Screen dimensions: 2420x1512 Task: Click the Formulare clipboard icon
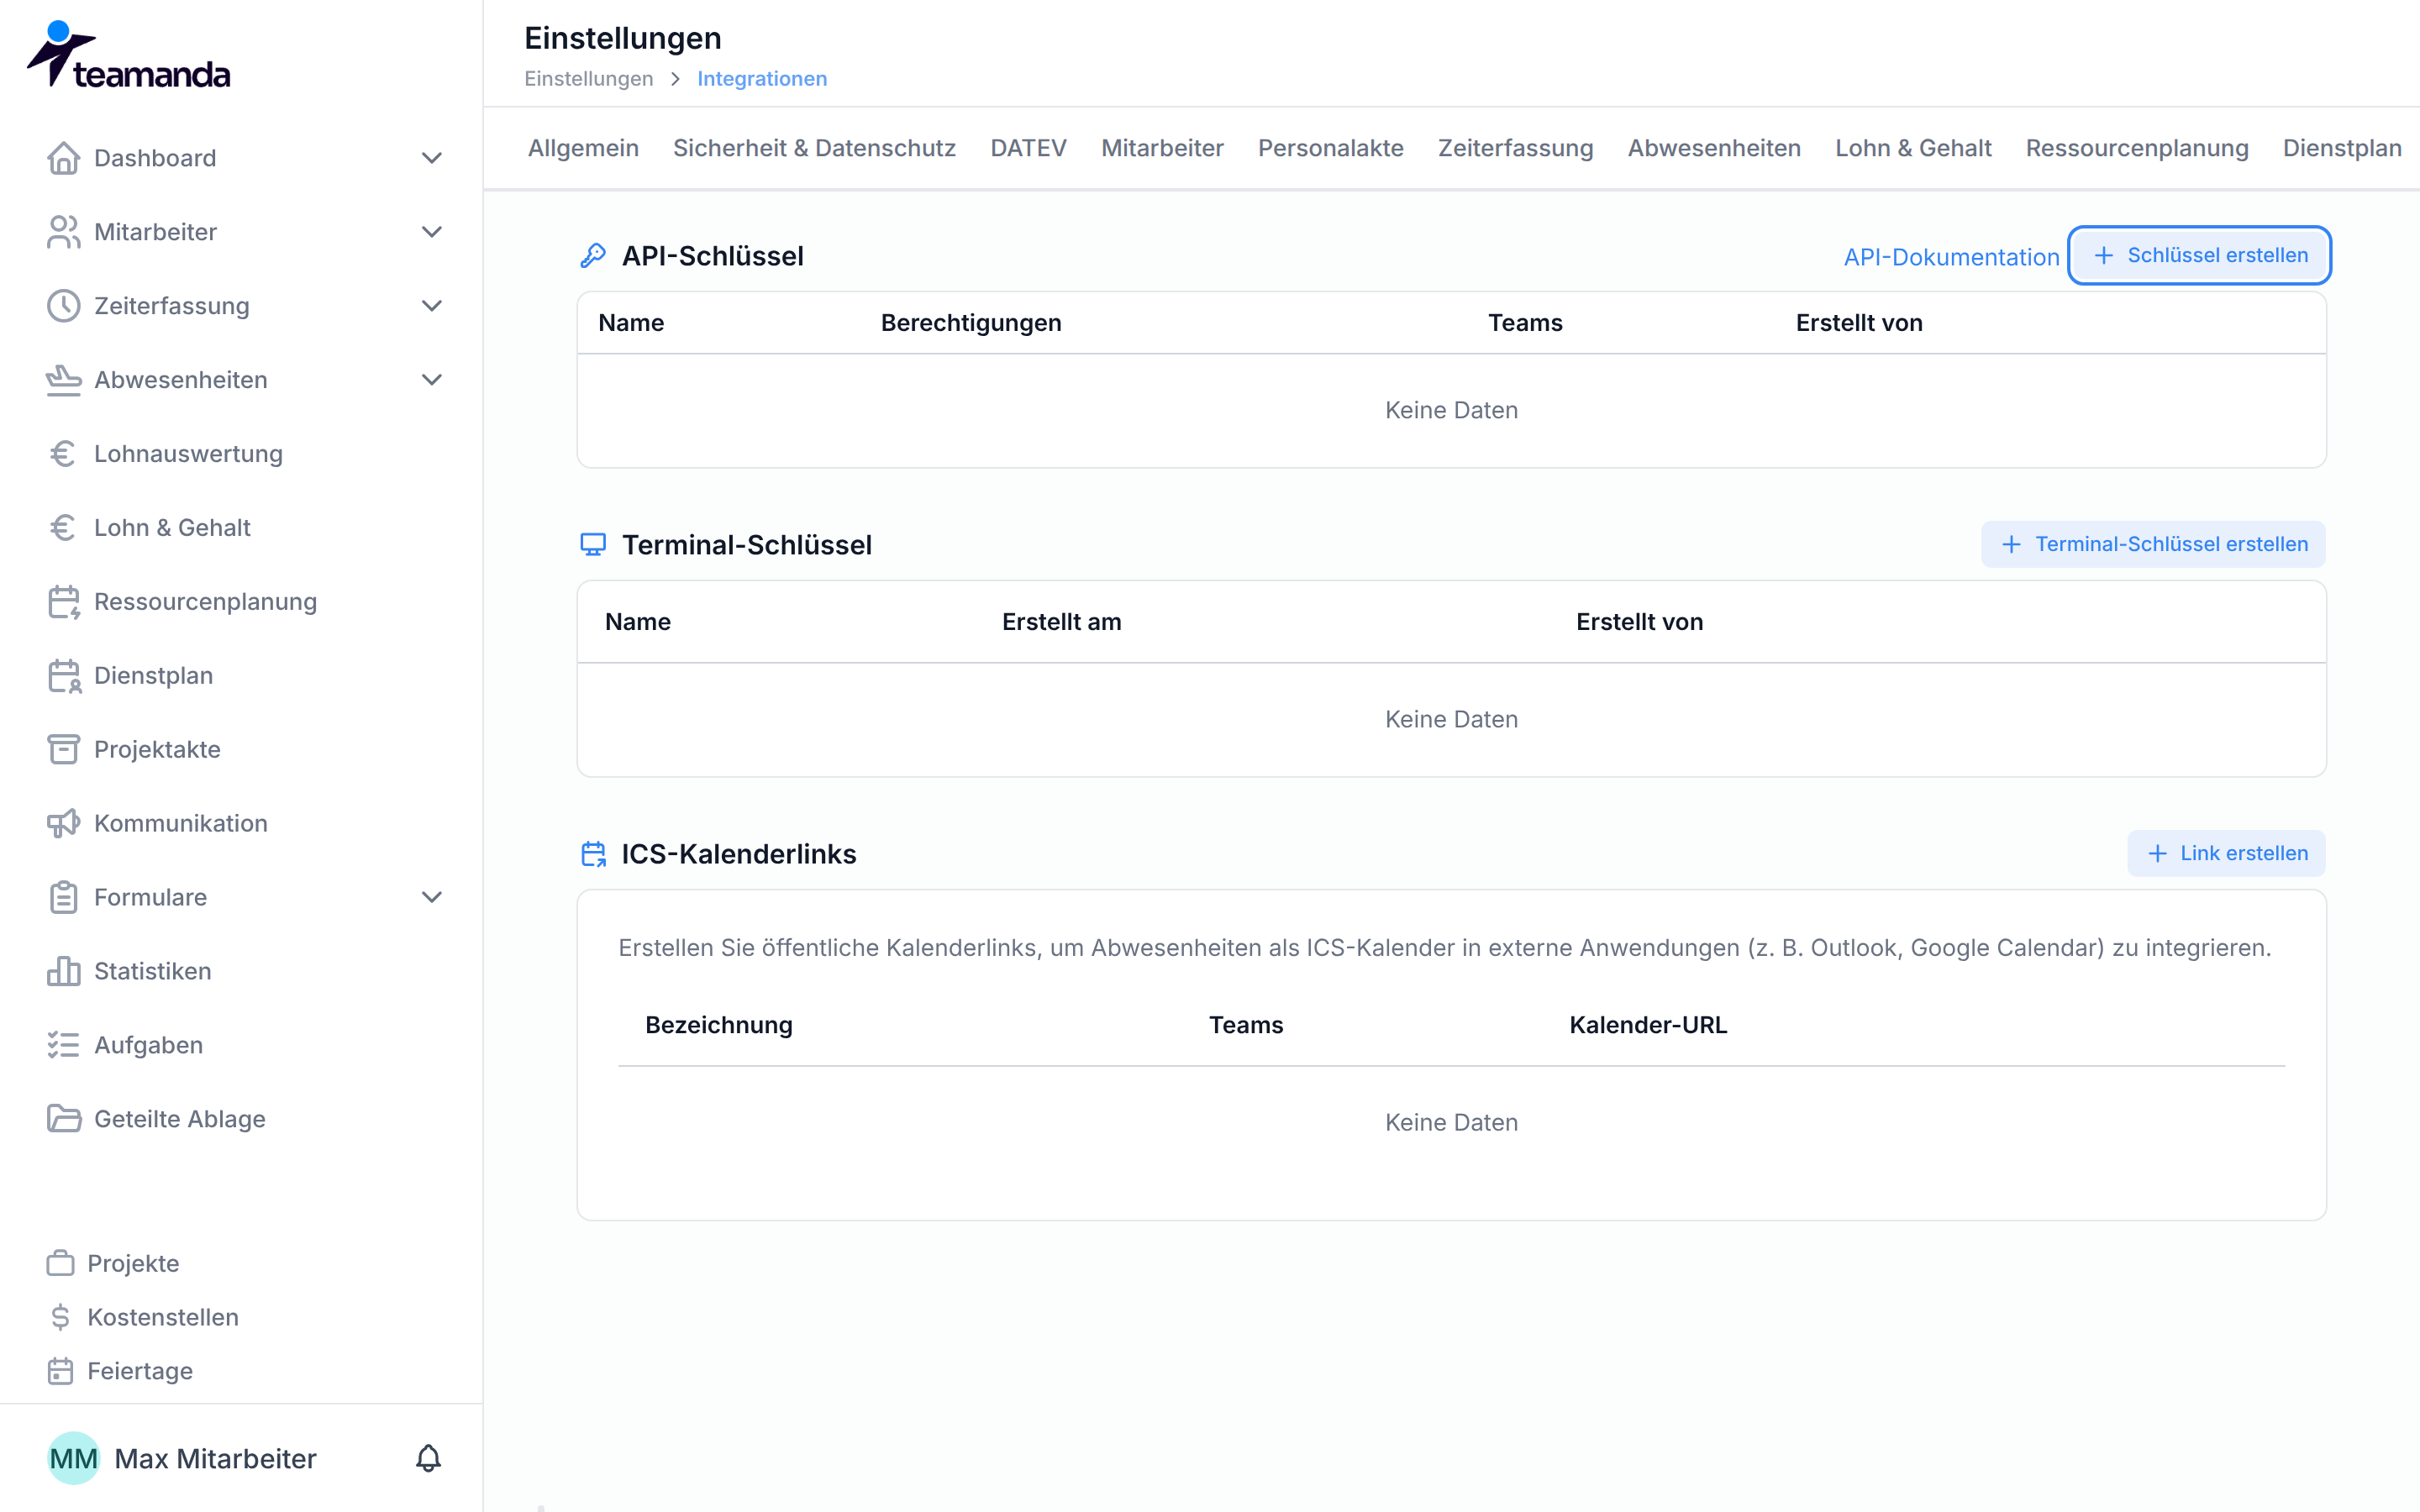(64, 898)
